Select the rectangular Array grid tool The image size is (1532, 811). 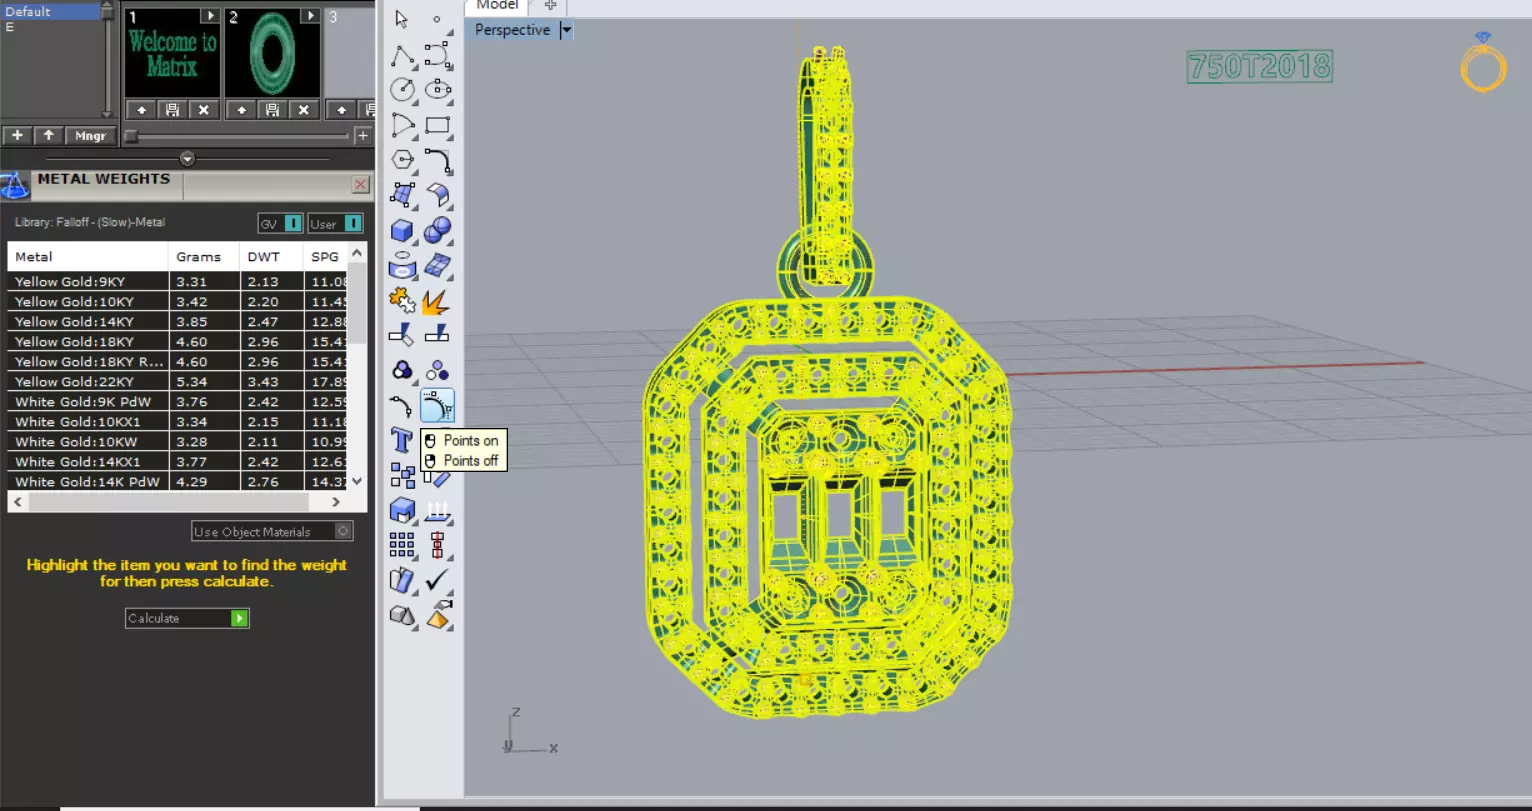[402, 545]
